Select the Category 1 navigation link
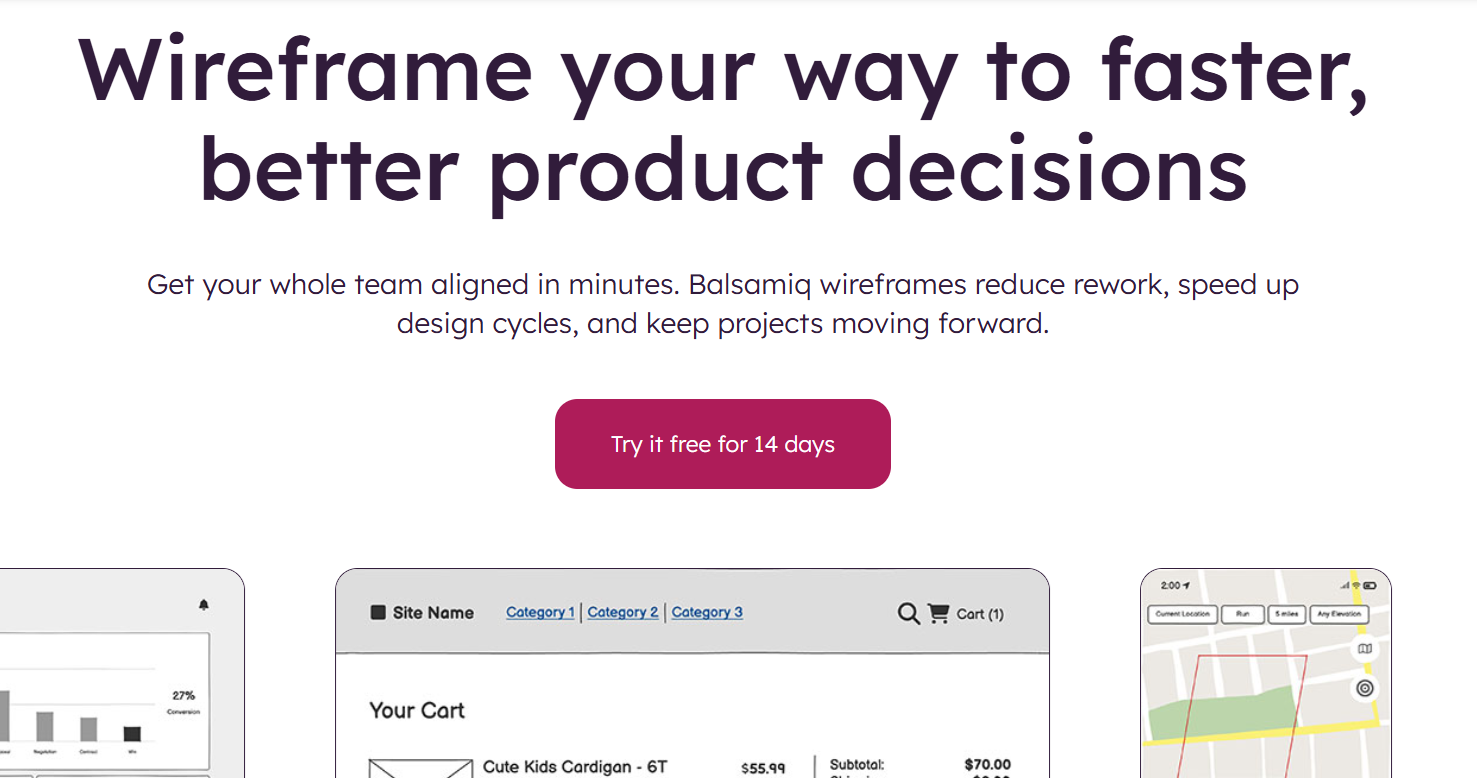This screenshot has width=1477, height=778. [x=540, y=613]
